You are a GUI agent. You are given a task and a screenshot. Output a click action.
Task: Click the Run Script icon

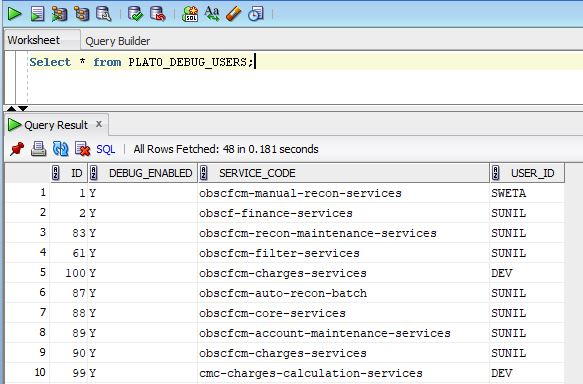pos(37,14)
